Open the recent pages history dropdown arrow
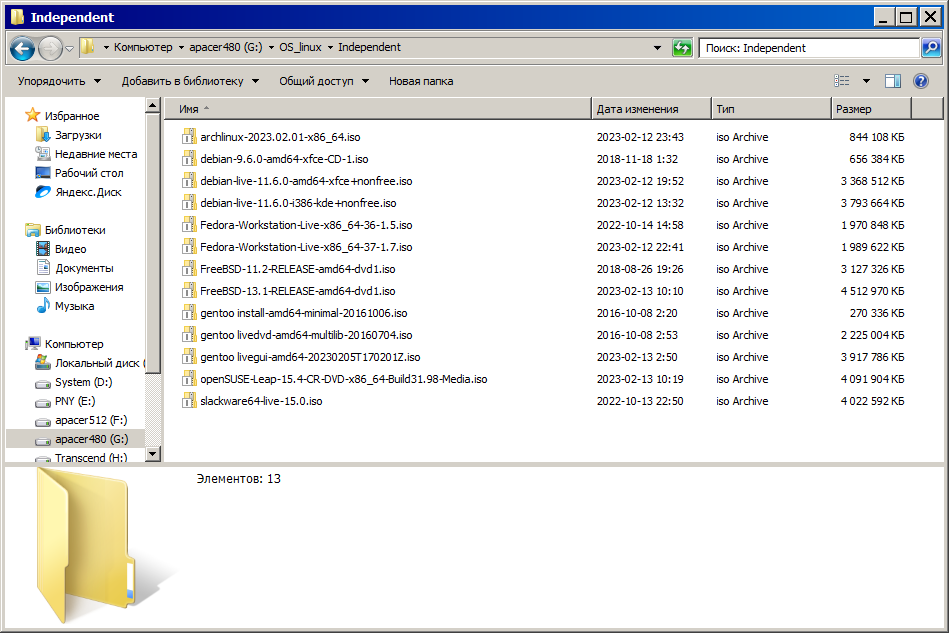The height and width of the screenshot is (633, 949). tap(70, 48)
